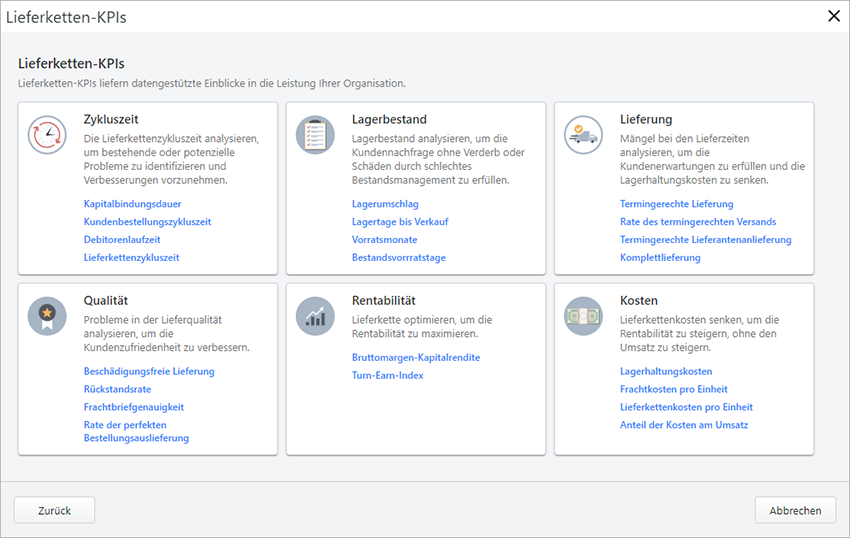
Task: Click the Lieferung truck icon
Action: point(583,135)
